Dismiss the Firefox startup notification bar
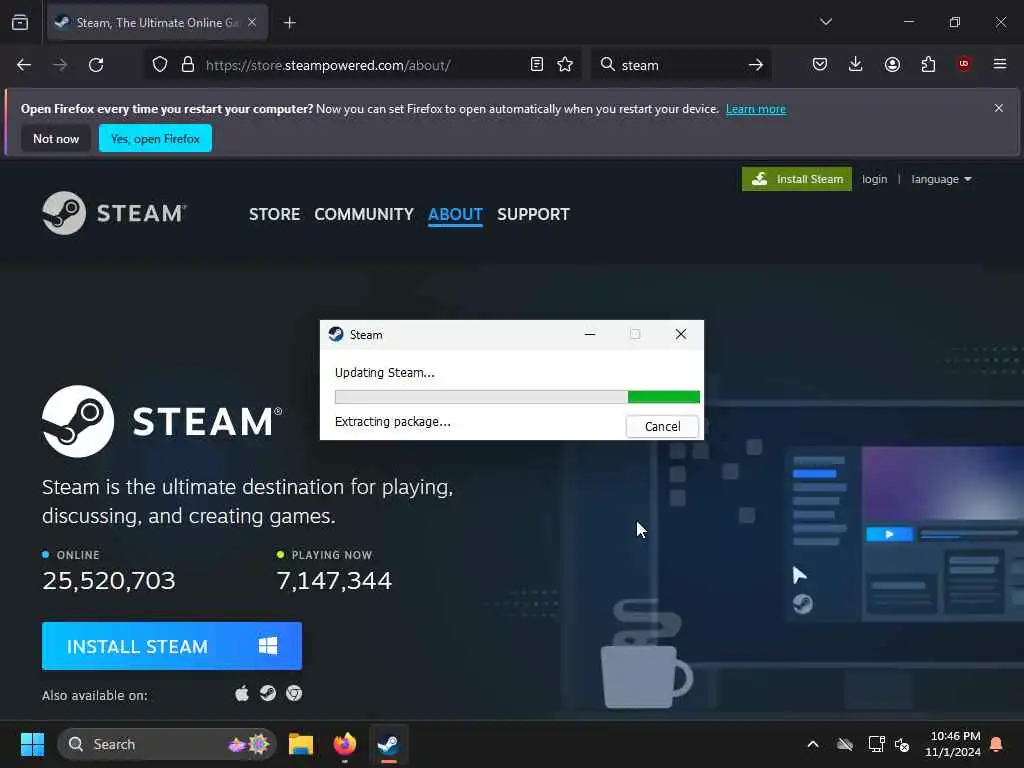The height and width of the screenshot is (768, 1024). [999, 108]
